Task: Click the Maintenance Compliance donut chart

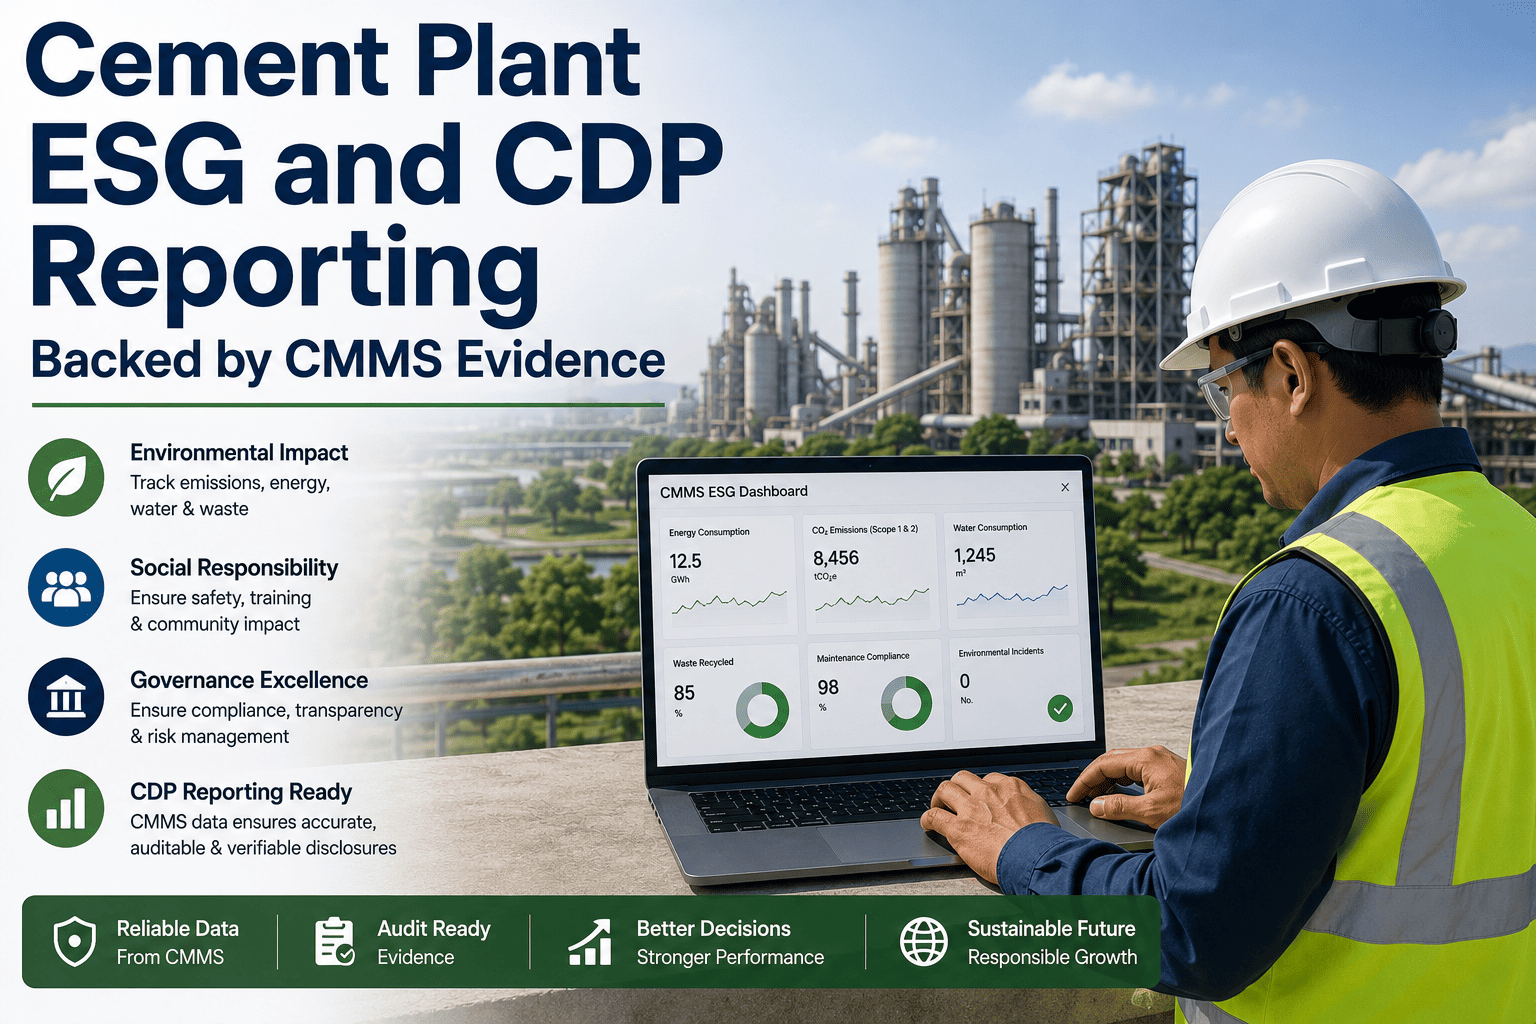Action: coord(906,703)
